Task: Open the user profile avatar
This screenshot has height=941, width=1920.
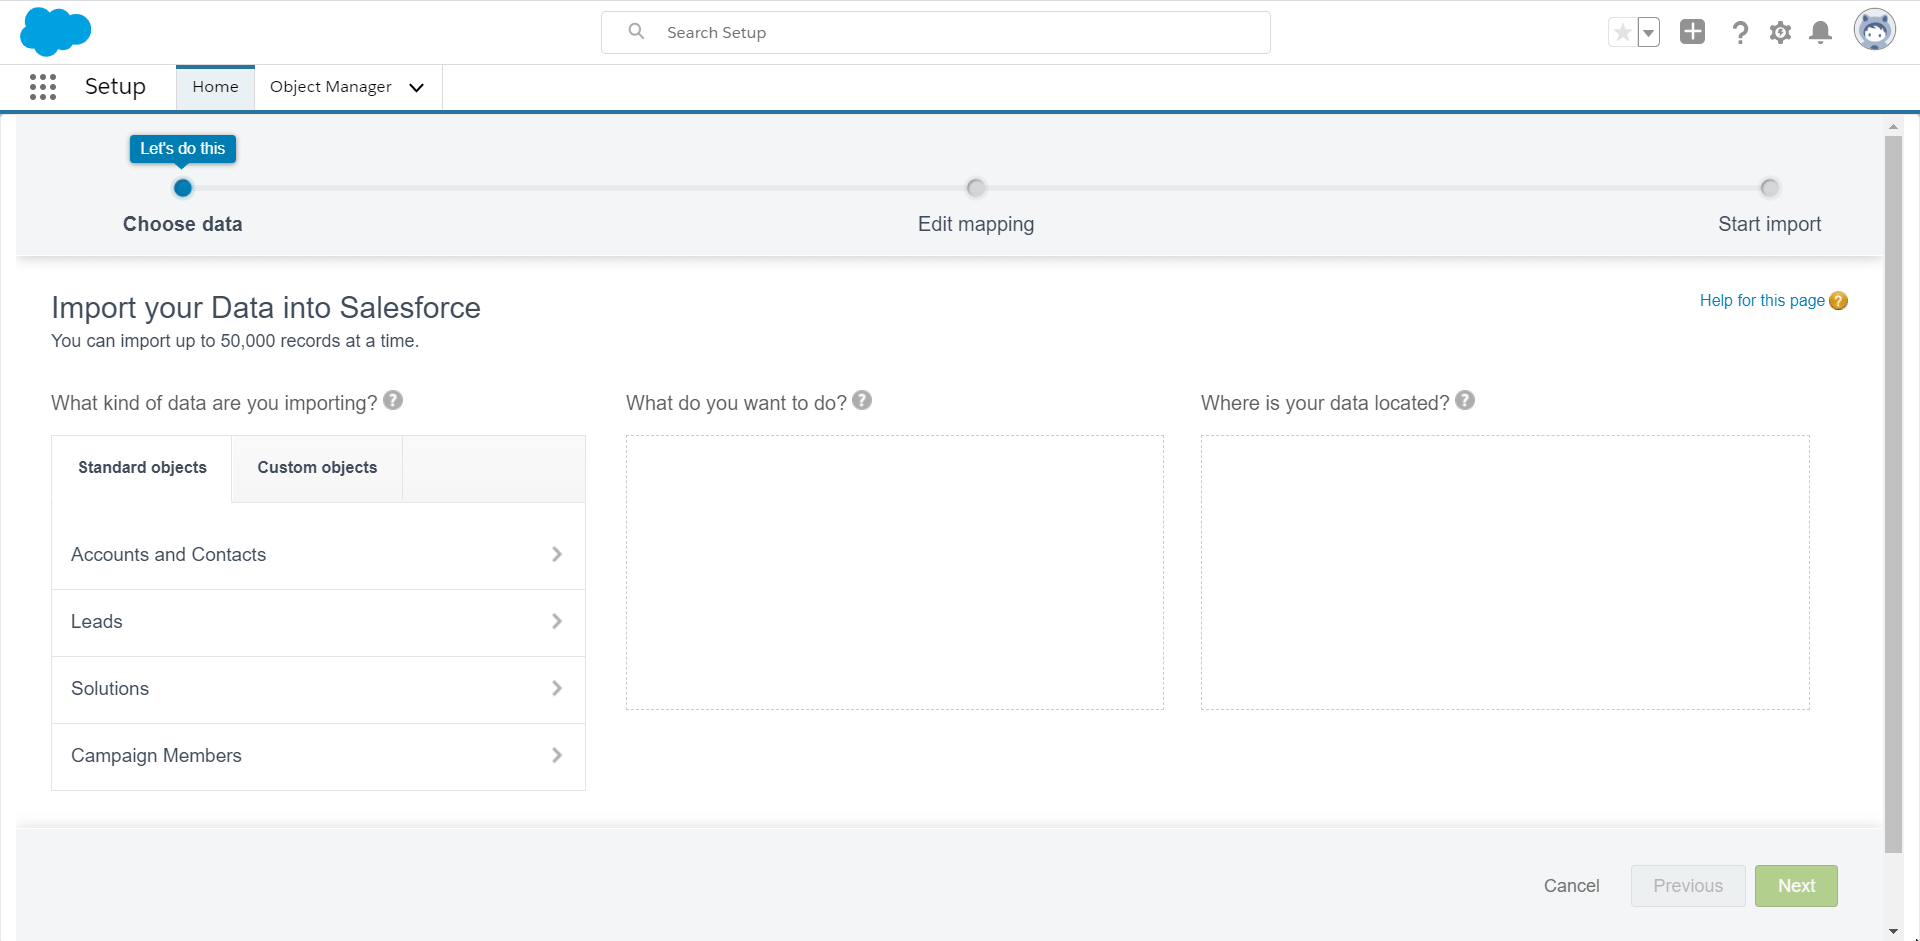Action: coord(1874,30)
